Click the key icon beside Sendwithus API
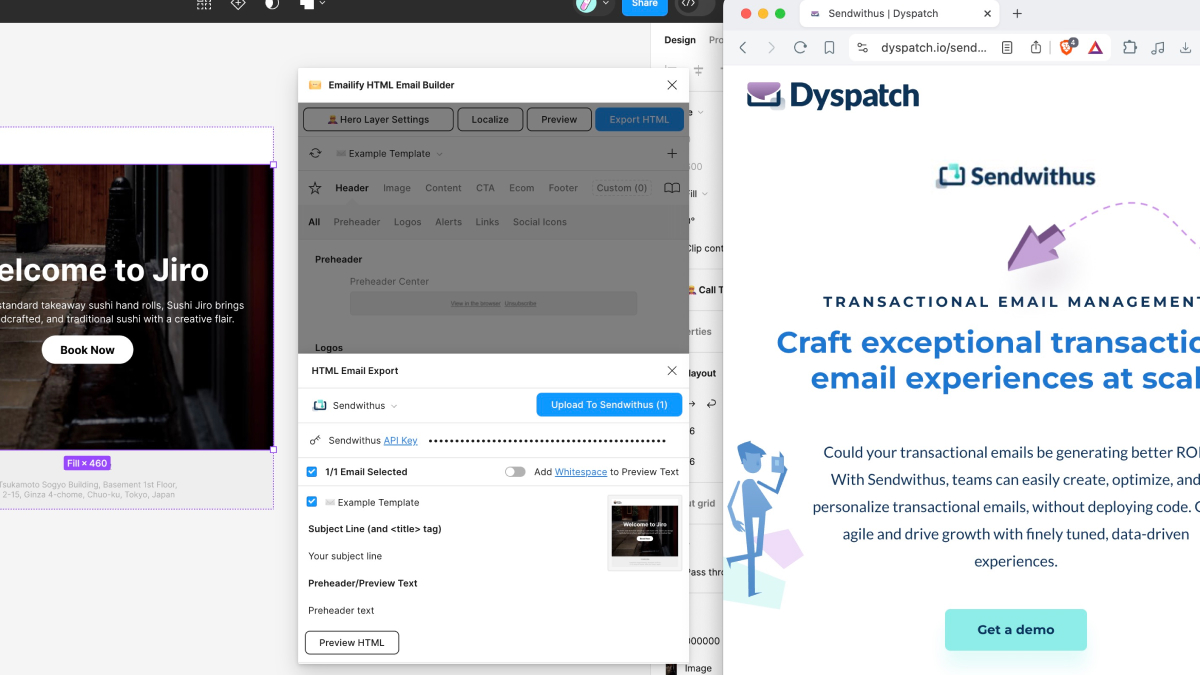The height and width of the screenshot is (675, 1200). click(315, 440)
